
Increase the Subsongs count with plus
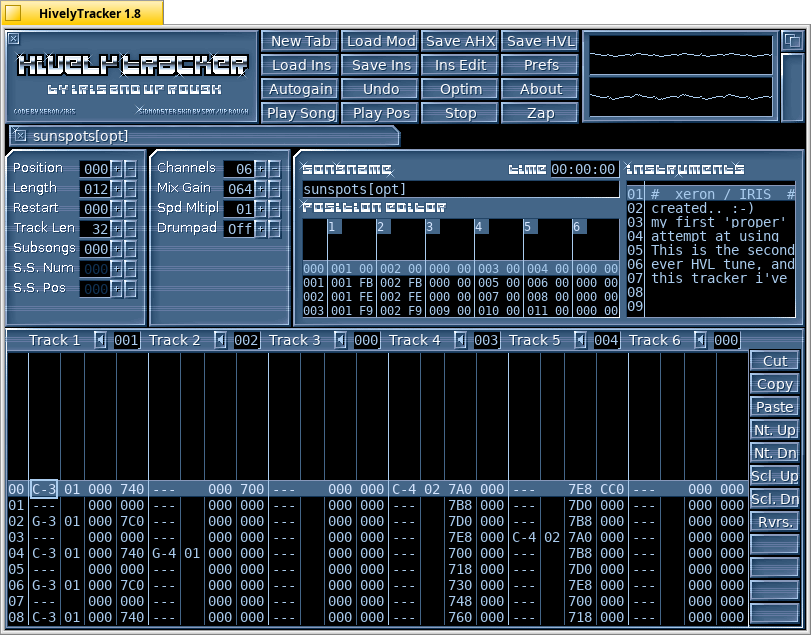(116, 249)
